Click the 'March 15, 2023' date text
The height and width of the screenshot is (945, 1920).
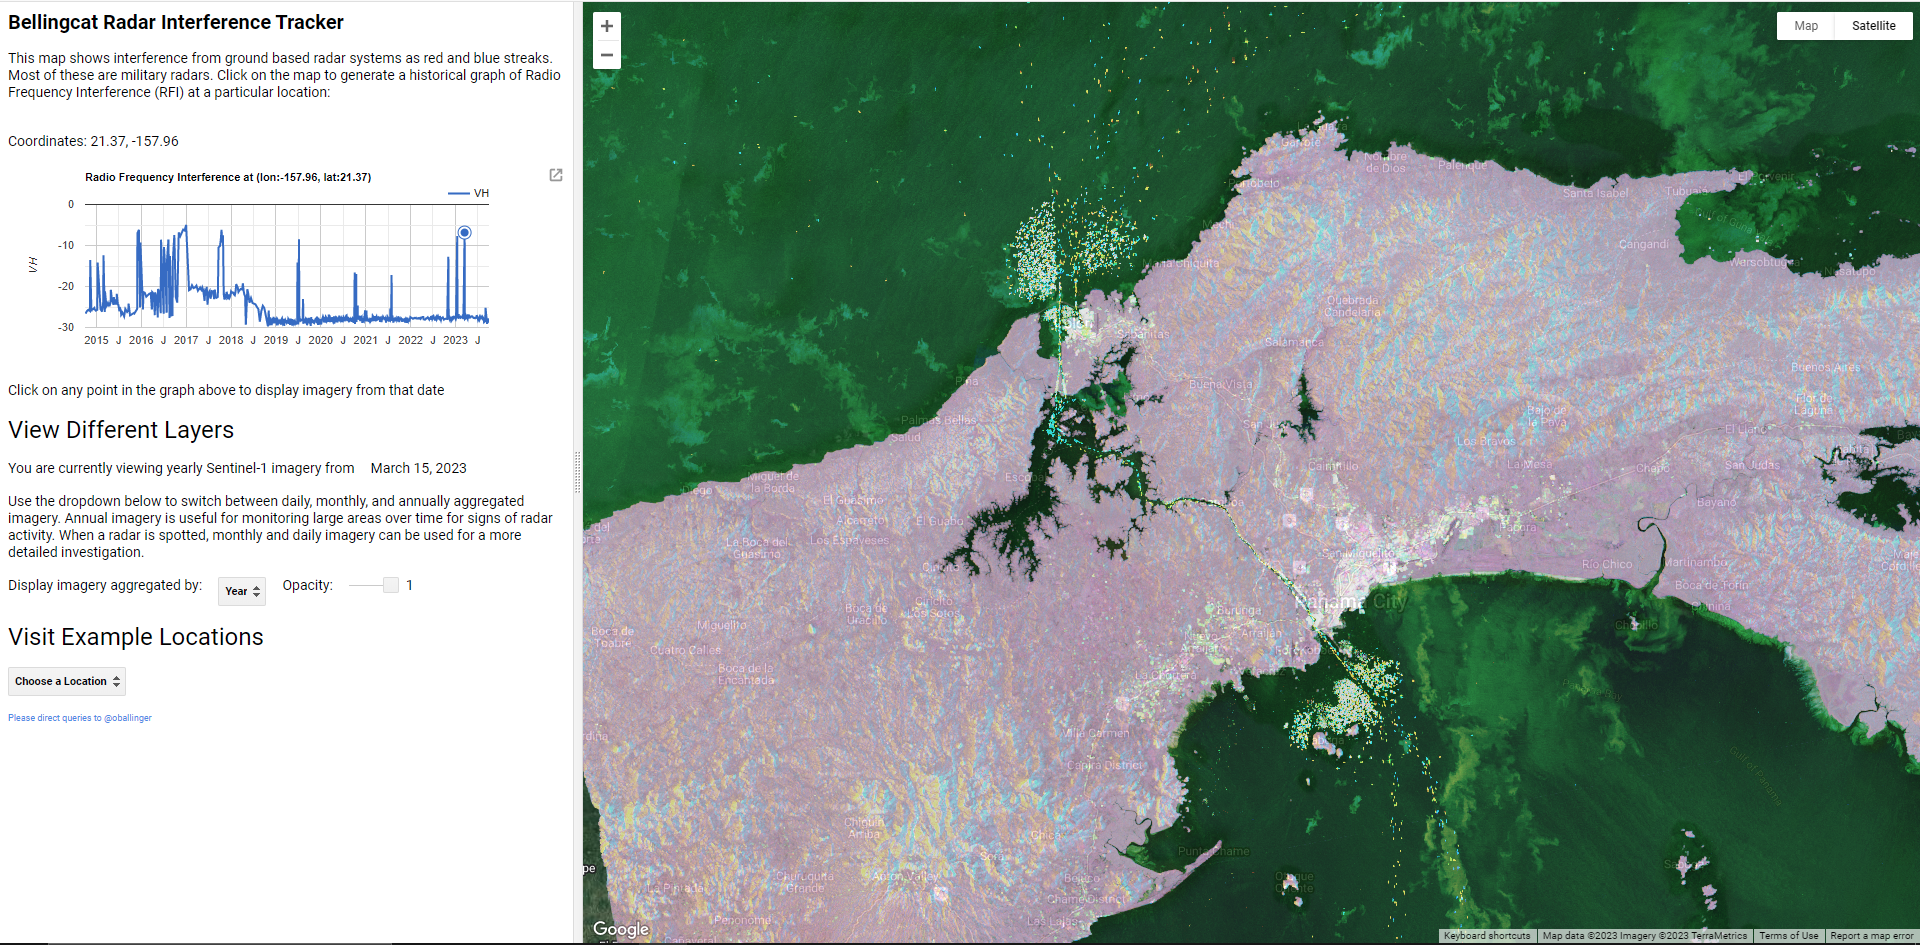[x=418, y=468]
